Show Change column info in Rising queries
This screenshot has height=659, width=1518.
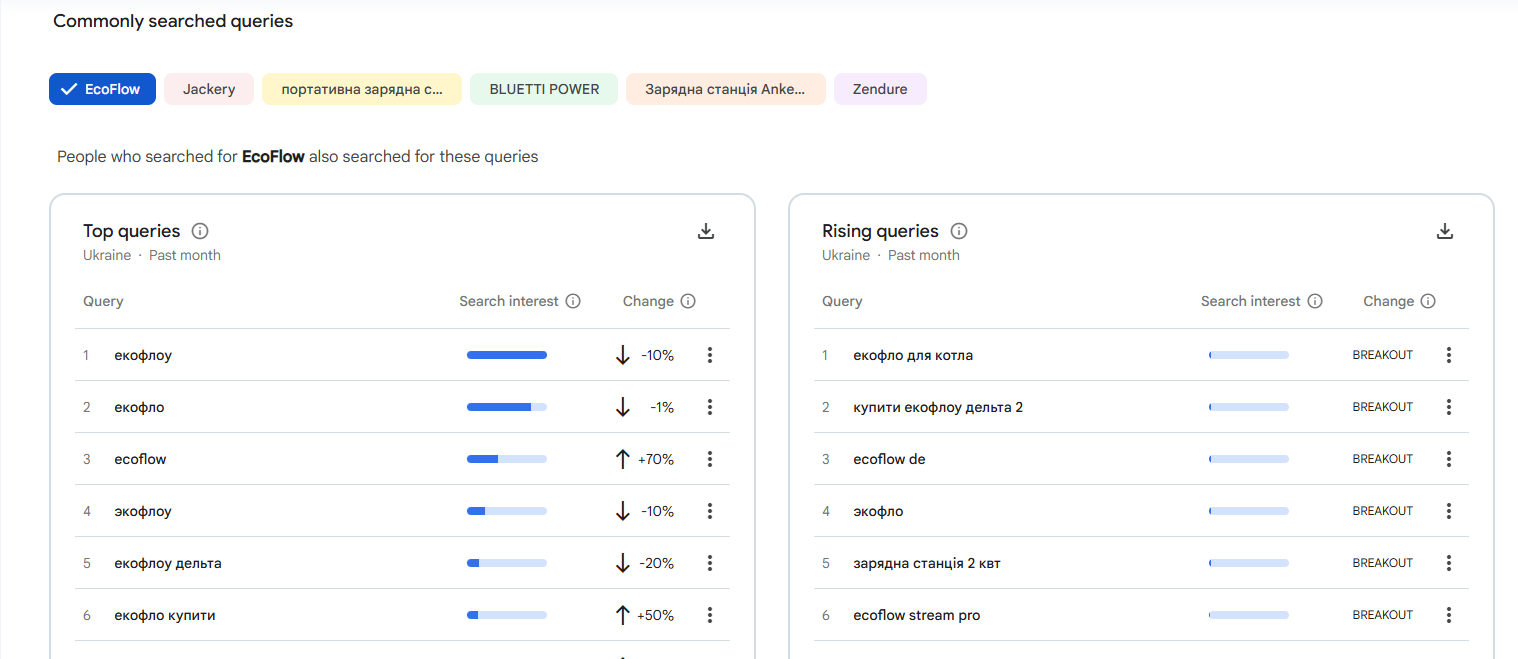click(1428, 301)
